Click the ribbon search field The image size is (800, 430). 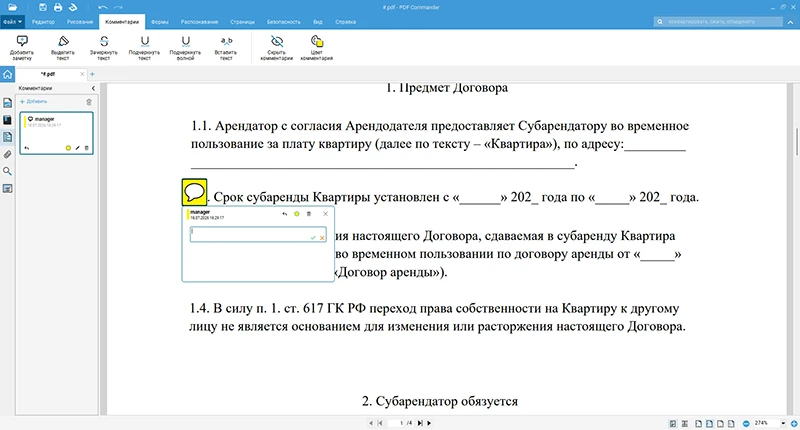click(x=718, y=21)
